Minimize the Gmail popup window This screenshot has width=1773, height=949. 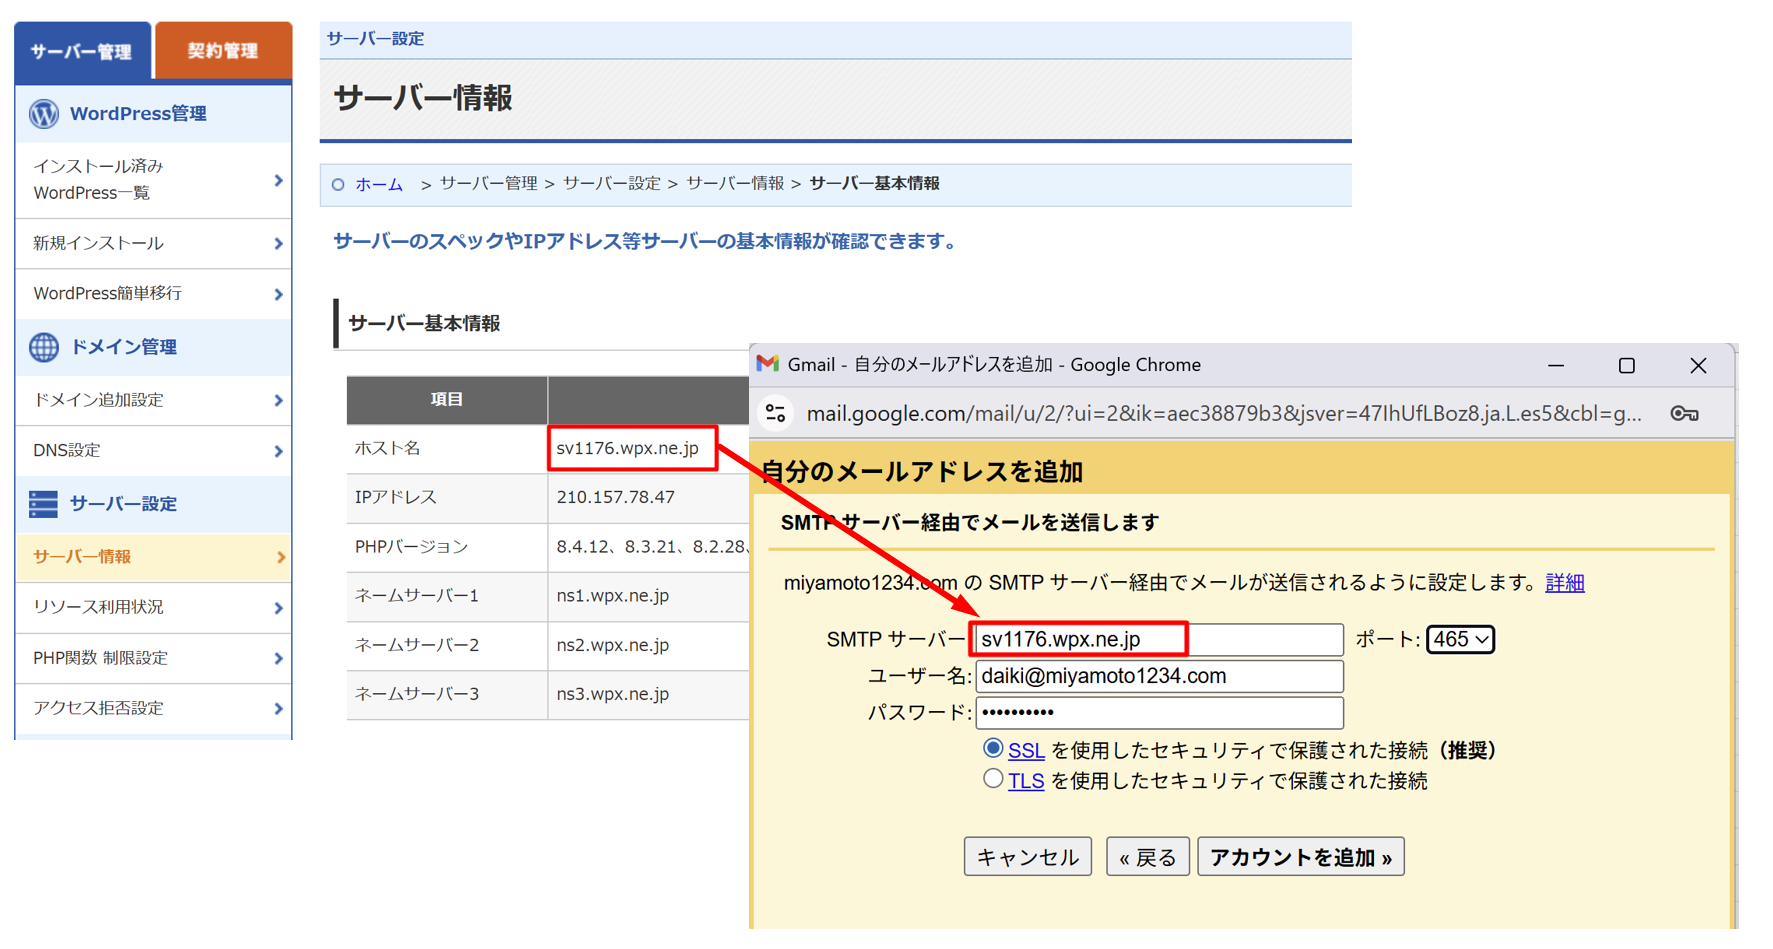[1556, 366]
